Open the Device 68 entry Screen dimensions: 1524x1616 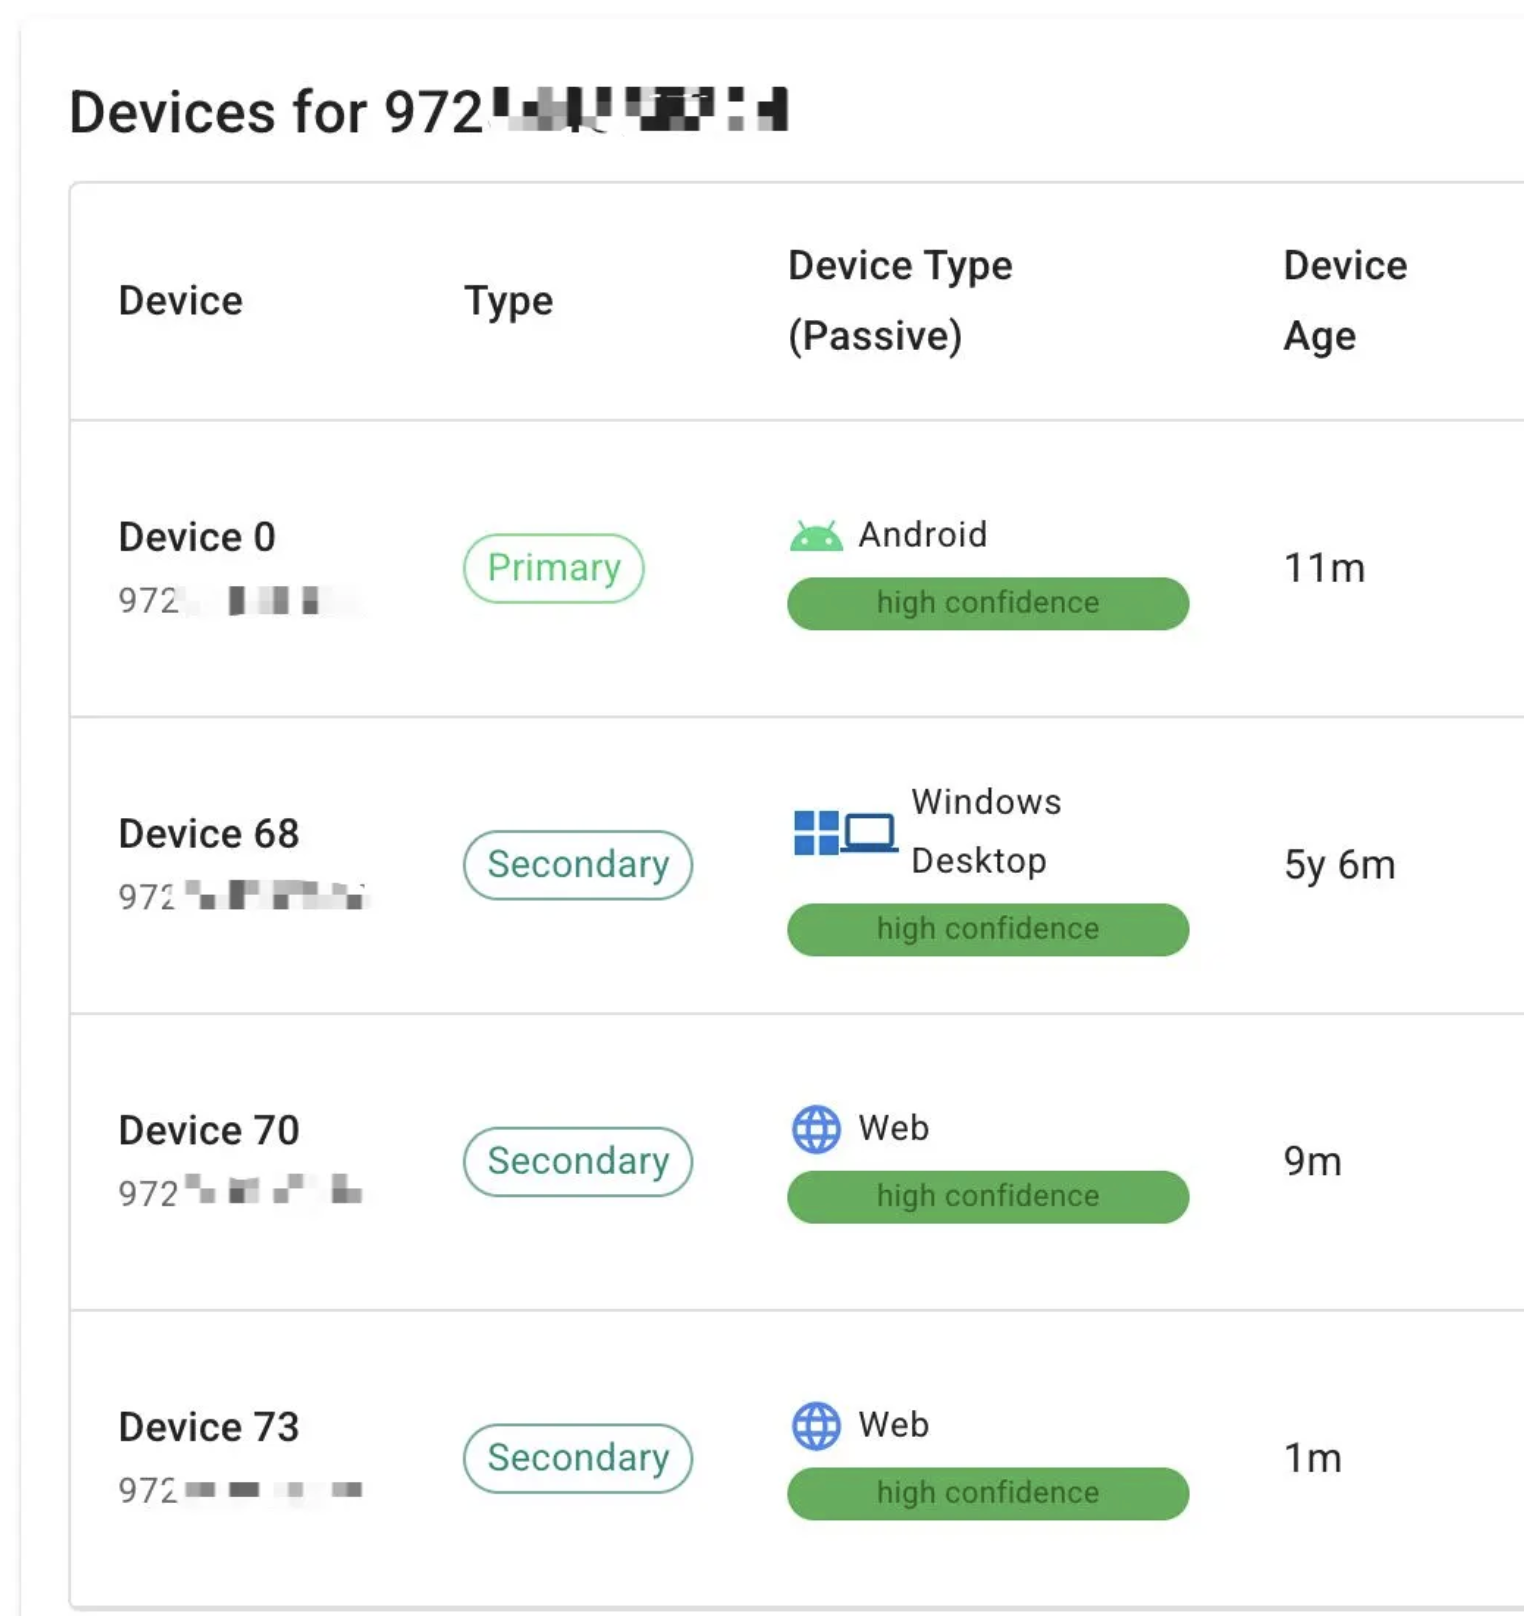pos(208,834)
